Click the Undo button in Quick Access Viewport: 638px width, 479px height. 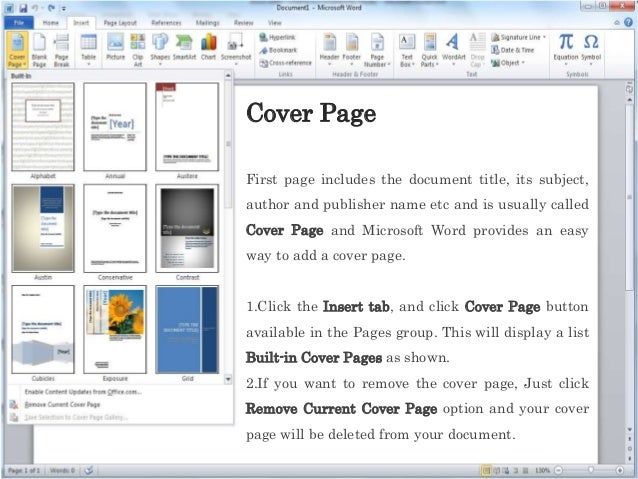pyautogui.click(x=36, y=8)
